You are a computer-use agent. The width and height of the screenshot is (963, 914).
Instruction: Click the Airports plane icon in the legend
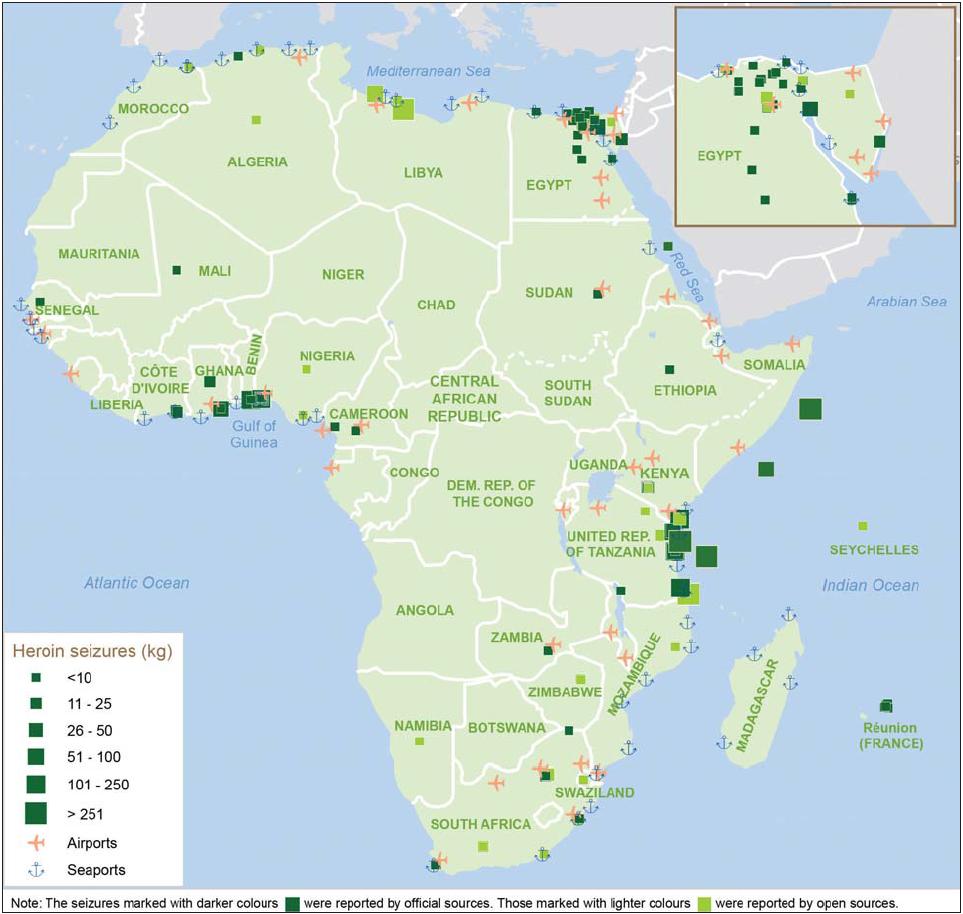[36, 842]
